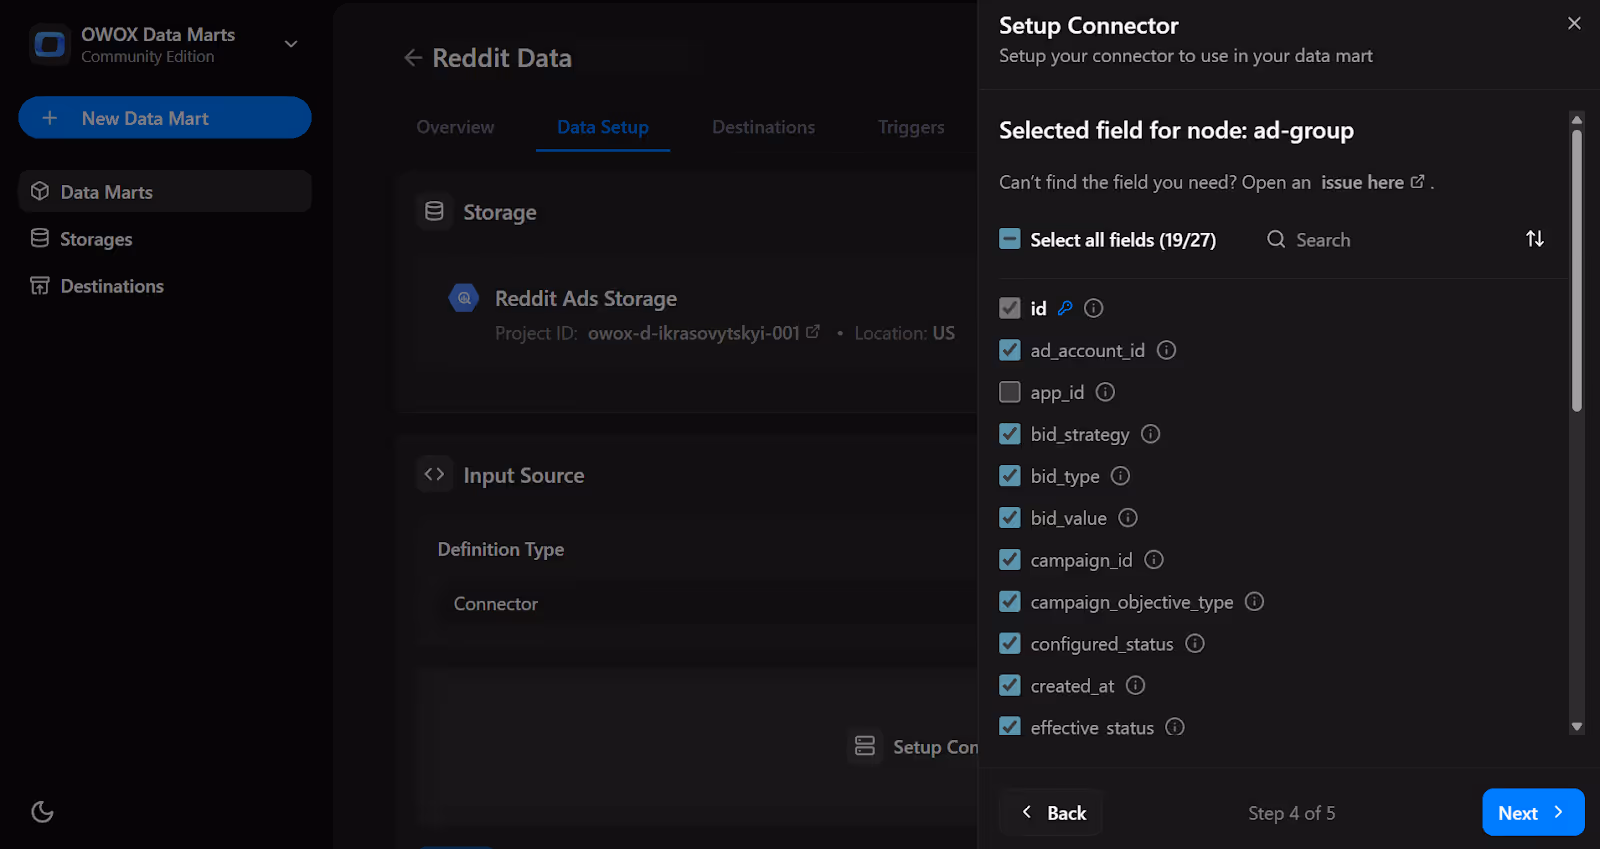Viewport: 1600px width, 849px height.
Task: Toggle dark mode moon icon
Action: (x=42, y=812)
